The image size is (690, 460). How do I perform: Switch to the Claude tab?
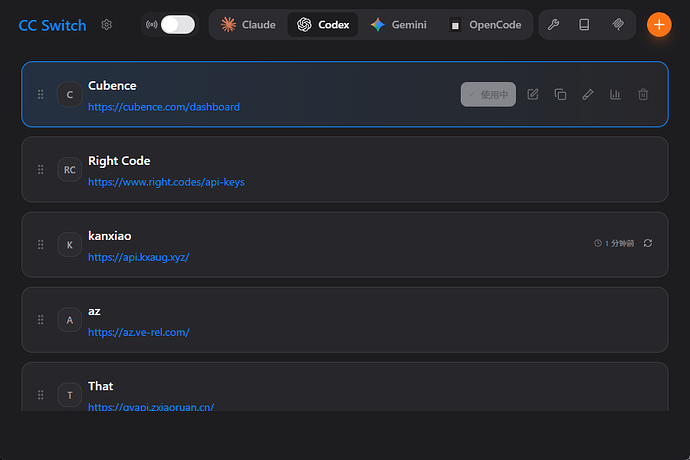[x=249, y=25]
